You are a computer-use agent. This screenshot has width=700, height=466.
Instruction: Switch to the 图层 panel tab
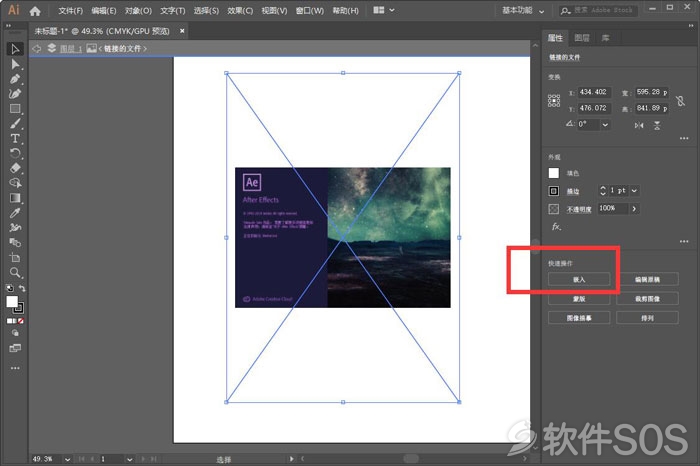(582, 38)
